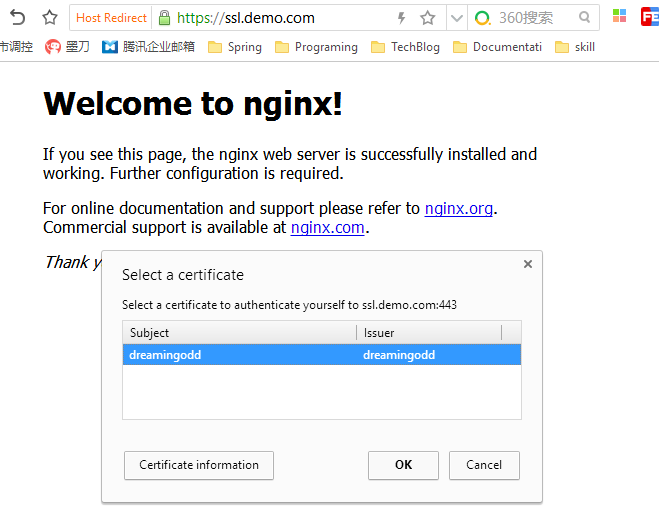Click the bookmark star left of address bar
This screenshot has width=659, height=531.
click(x=50, y=18)
